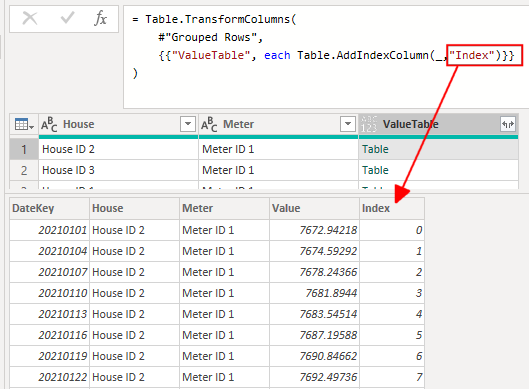Open the Table link in row 1
The image size is (529, 389).
pyautogui.click(x=375, y=149)
